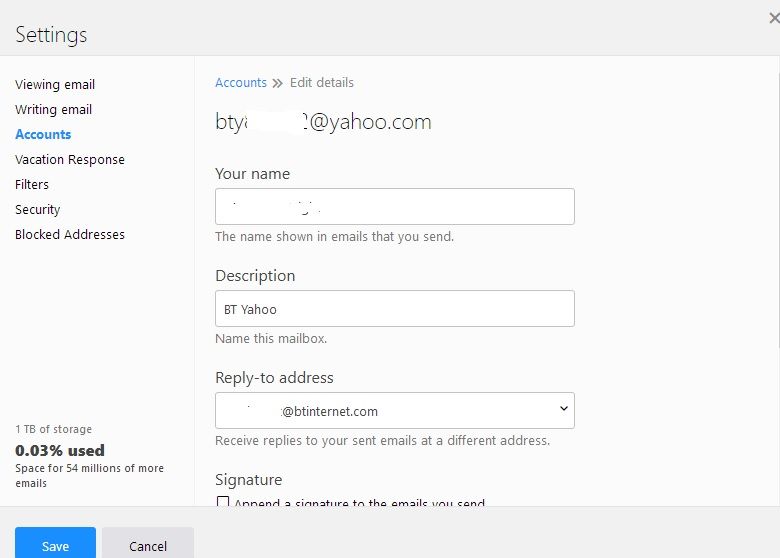Expand the Reply-to address dropdown
The image size is (780, 558).
coord(395,411)
